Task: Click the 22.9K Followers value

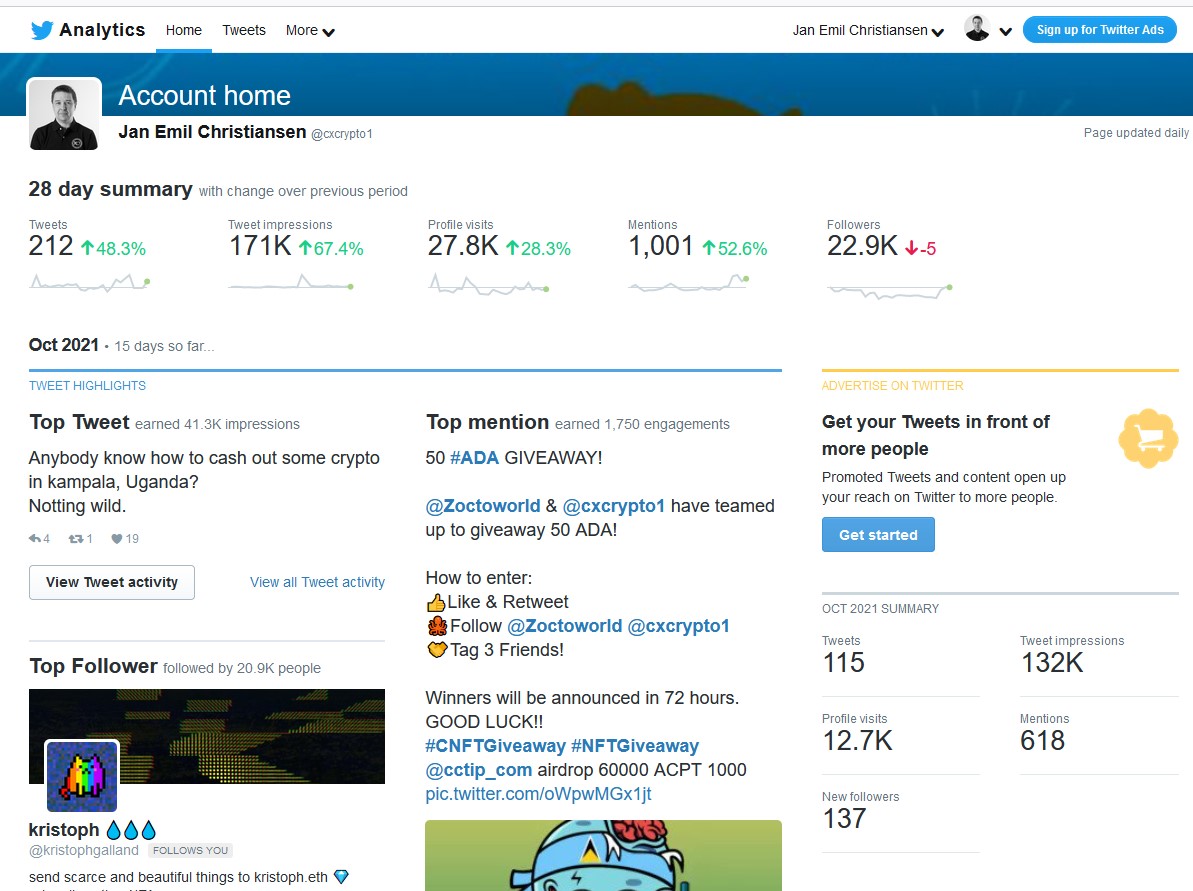Action: (863, 246)
